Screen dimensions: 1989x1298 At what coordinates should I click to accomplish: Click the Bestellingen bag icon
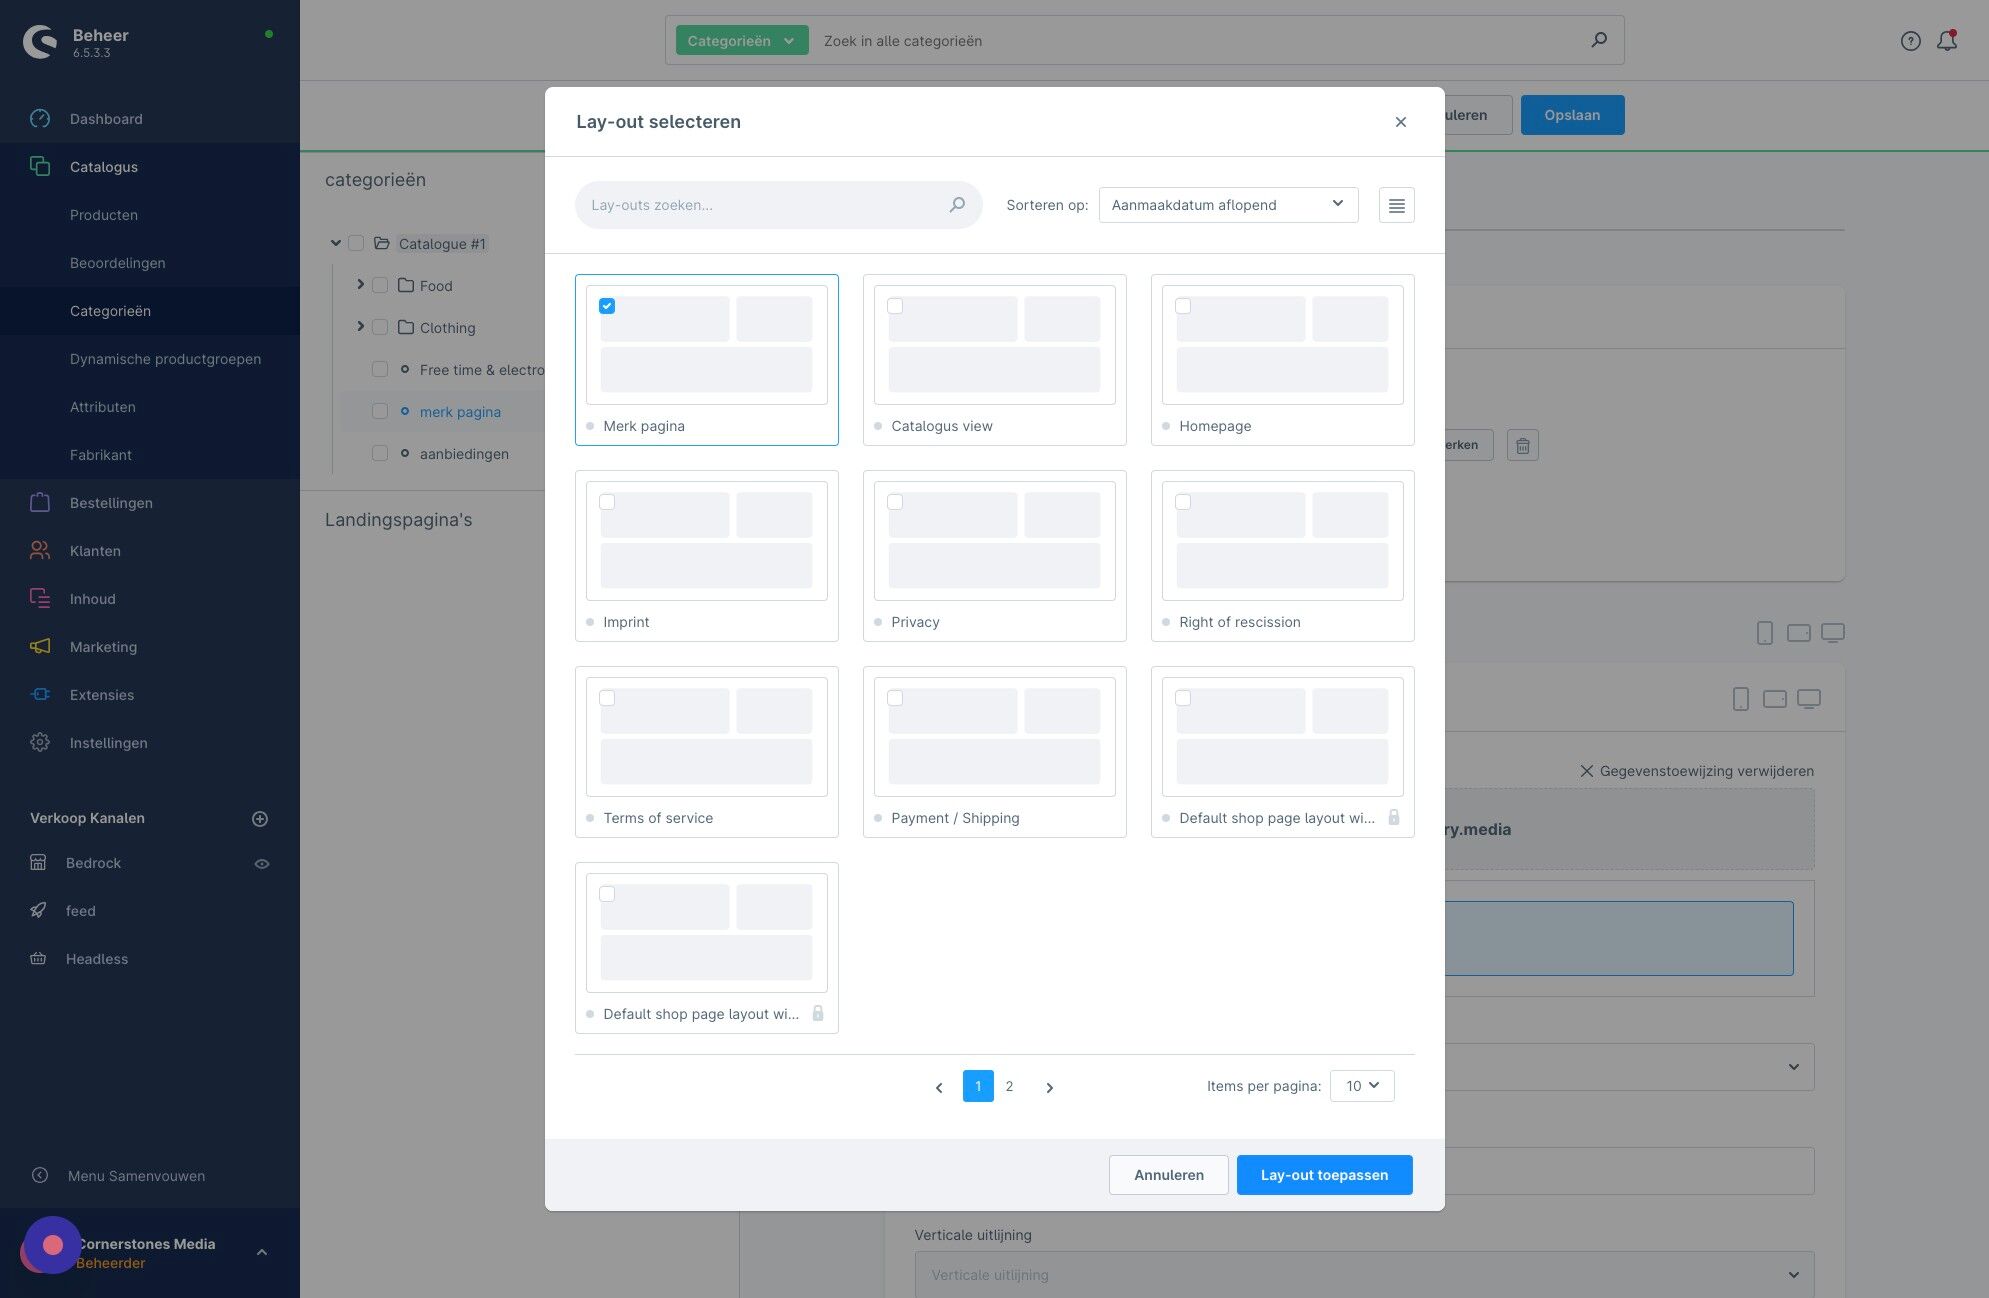pos(40,502)
